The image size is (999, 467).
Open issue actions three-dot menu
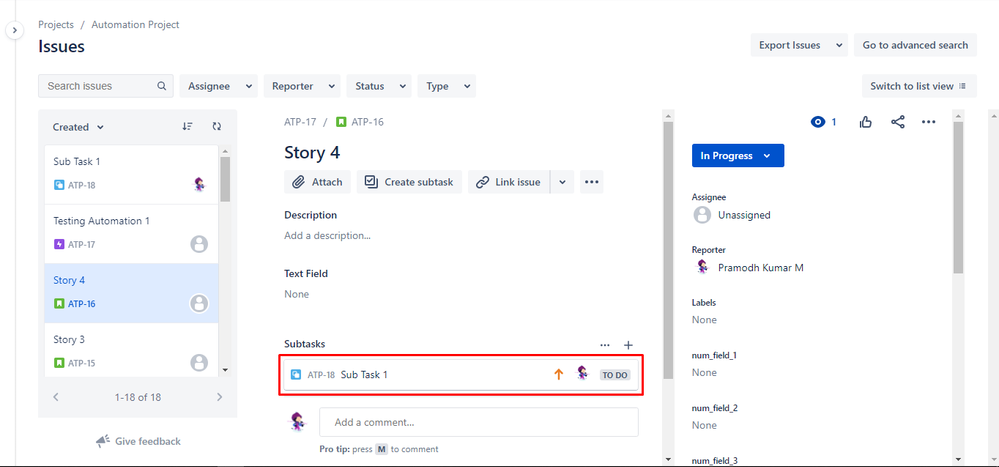(x=928, y=122)
